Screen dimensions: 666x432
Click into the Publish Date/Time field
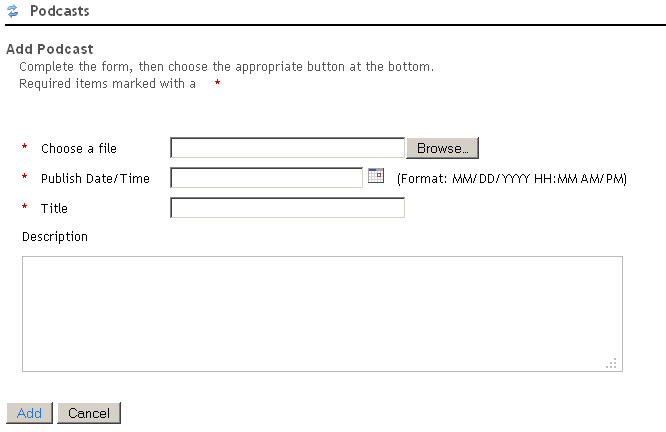coord(266,178)
